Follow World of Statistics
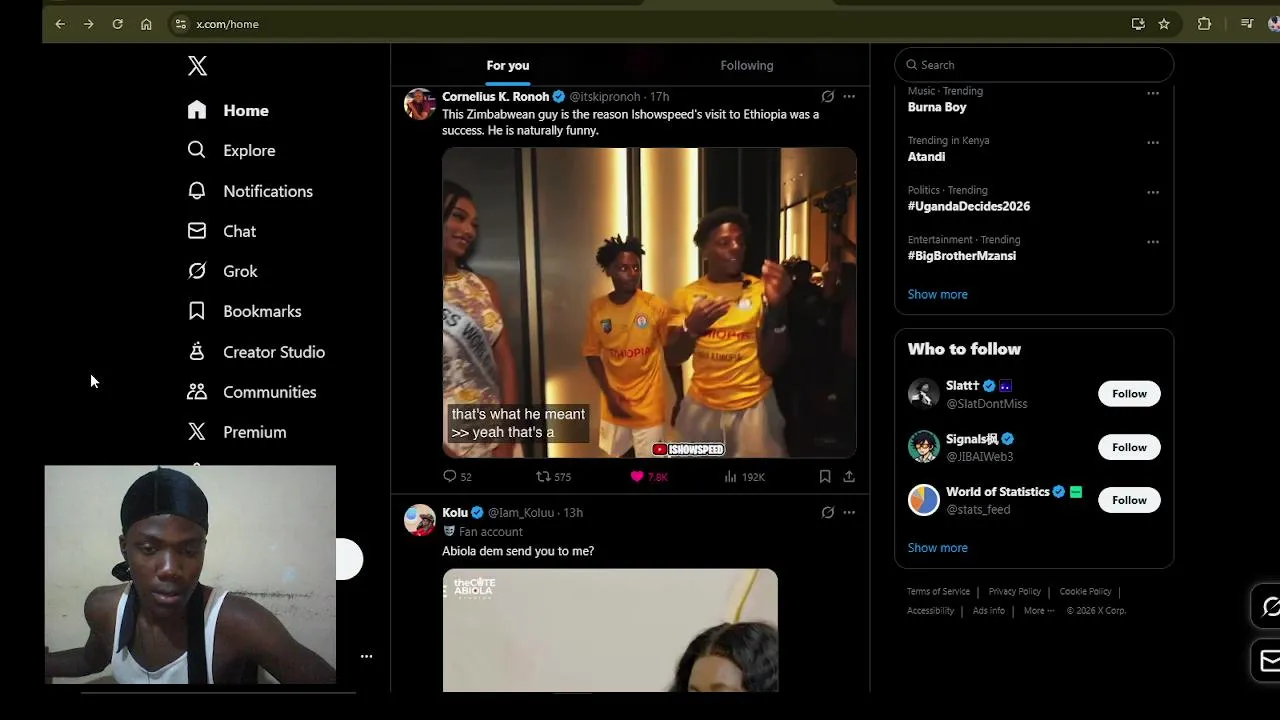This screenshot has height=720, width=1280. [x=1129, y=500]
